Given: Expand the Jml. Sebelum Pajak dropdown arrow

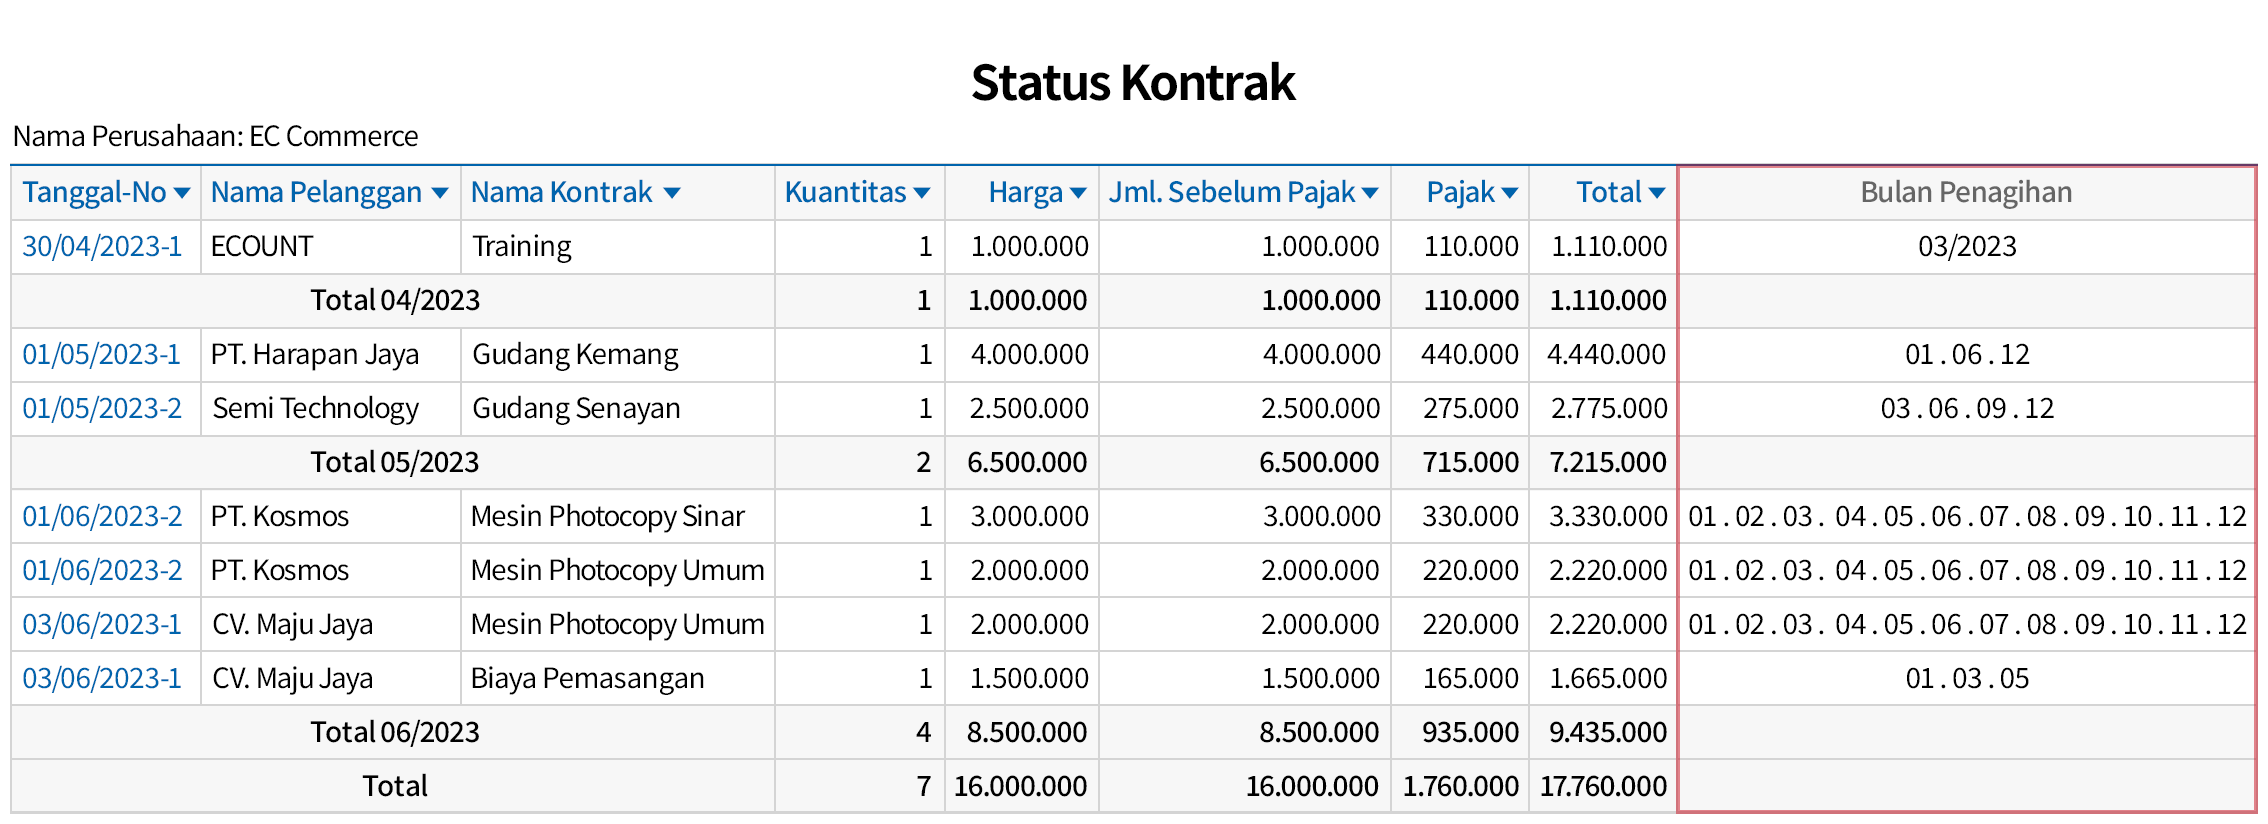Looking at the screenshot, I should pos(1370,193).
